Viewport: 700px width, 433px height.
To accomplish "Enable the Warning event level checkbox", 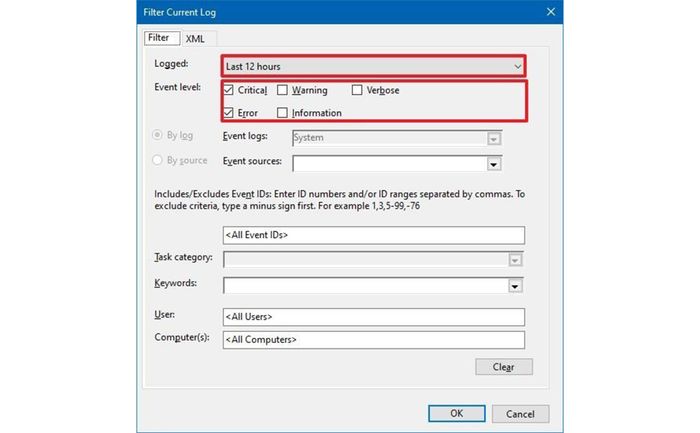I will pyautogui.click(x=282, y=90).
